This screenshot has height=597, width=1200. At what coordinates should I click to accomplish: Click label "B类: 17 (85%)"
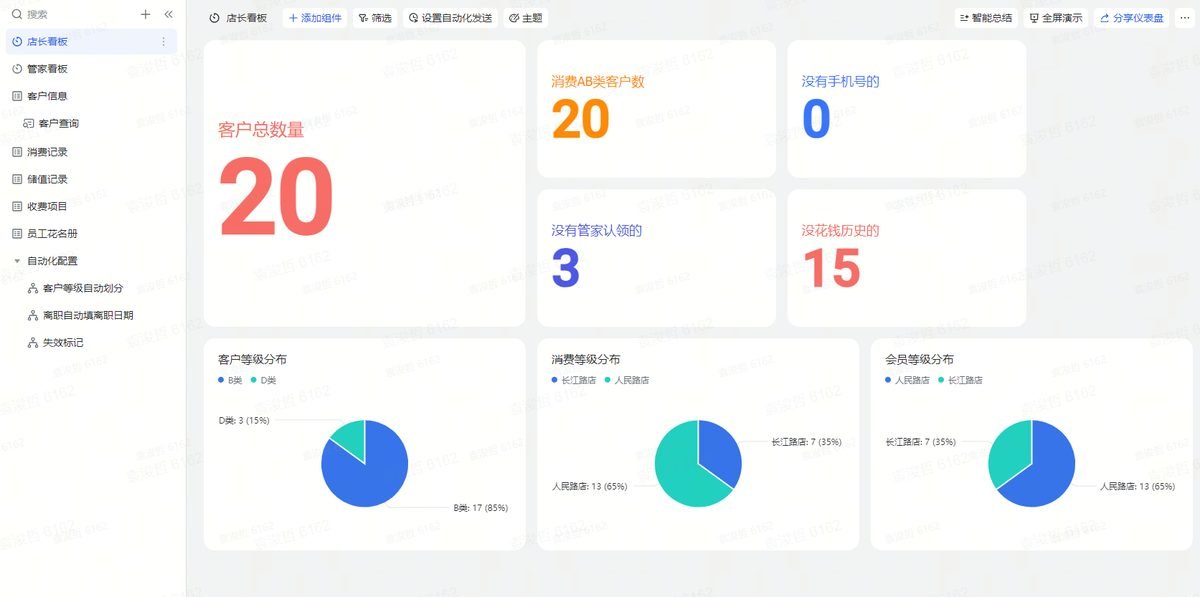481,508
